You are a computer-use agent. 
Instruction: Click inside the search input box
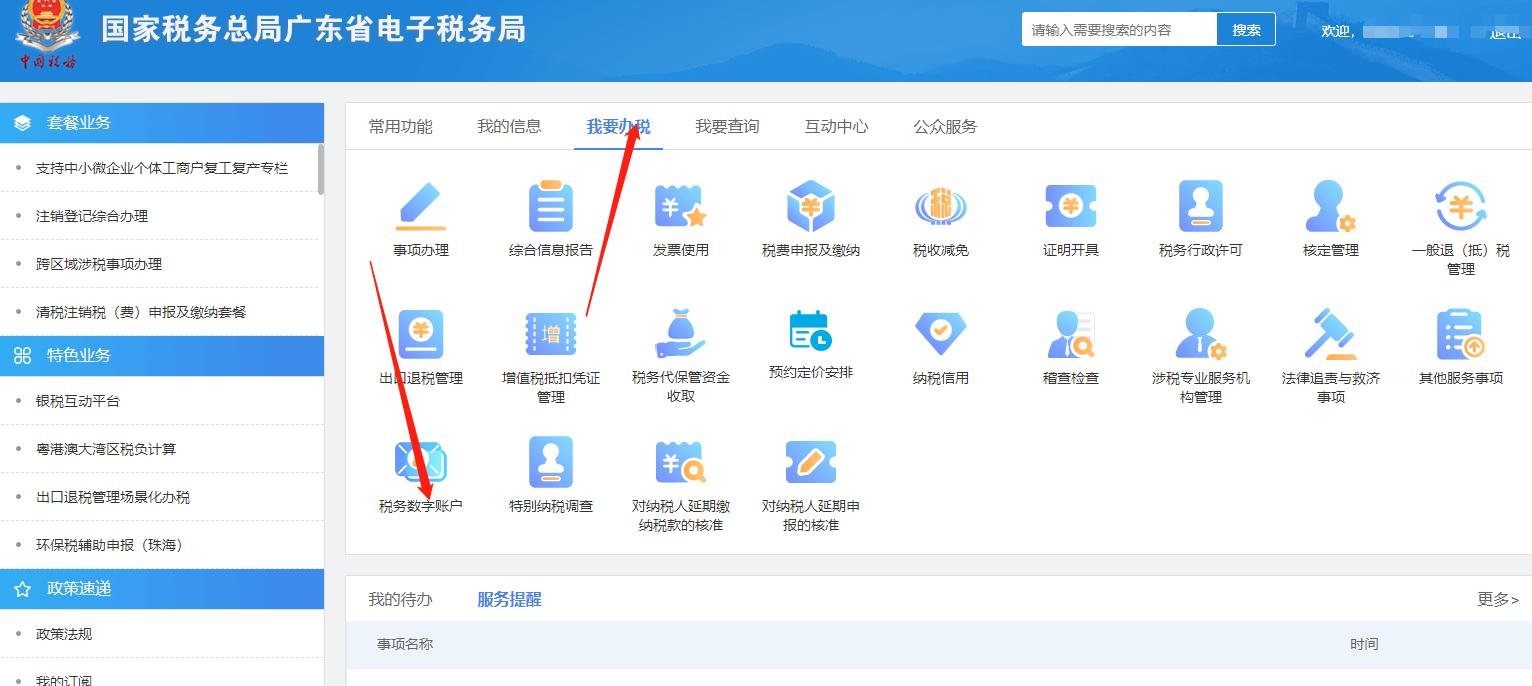tap(1110, 29)
